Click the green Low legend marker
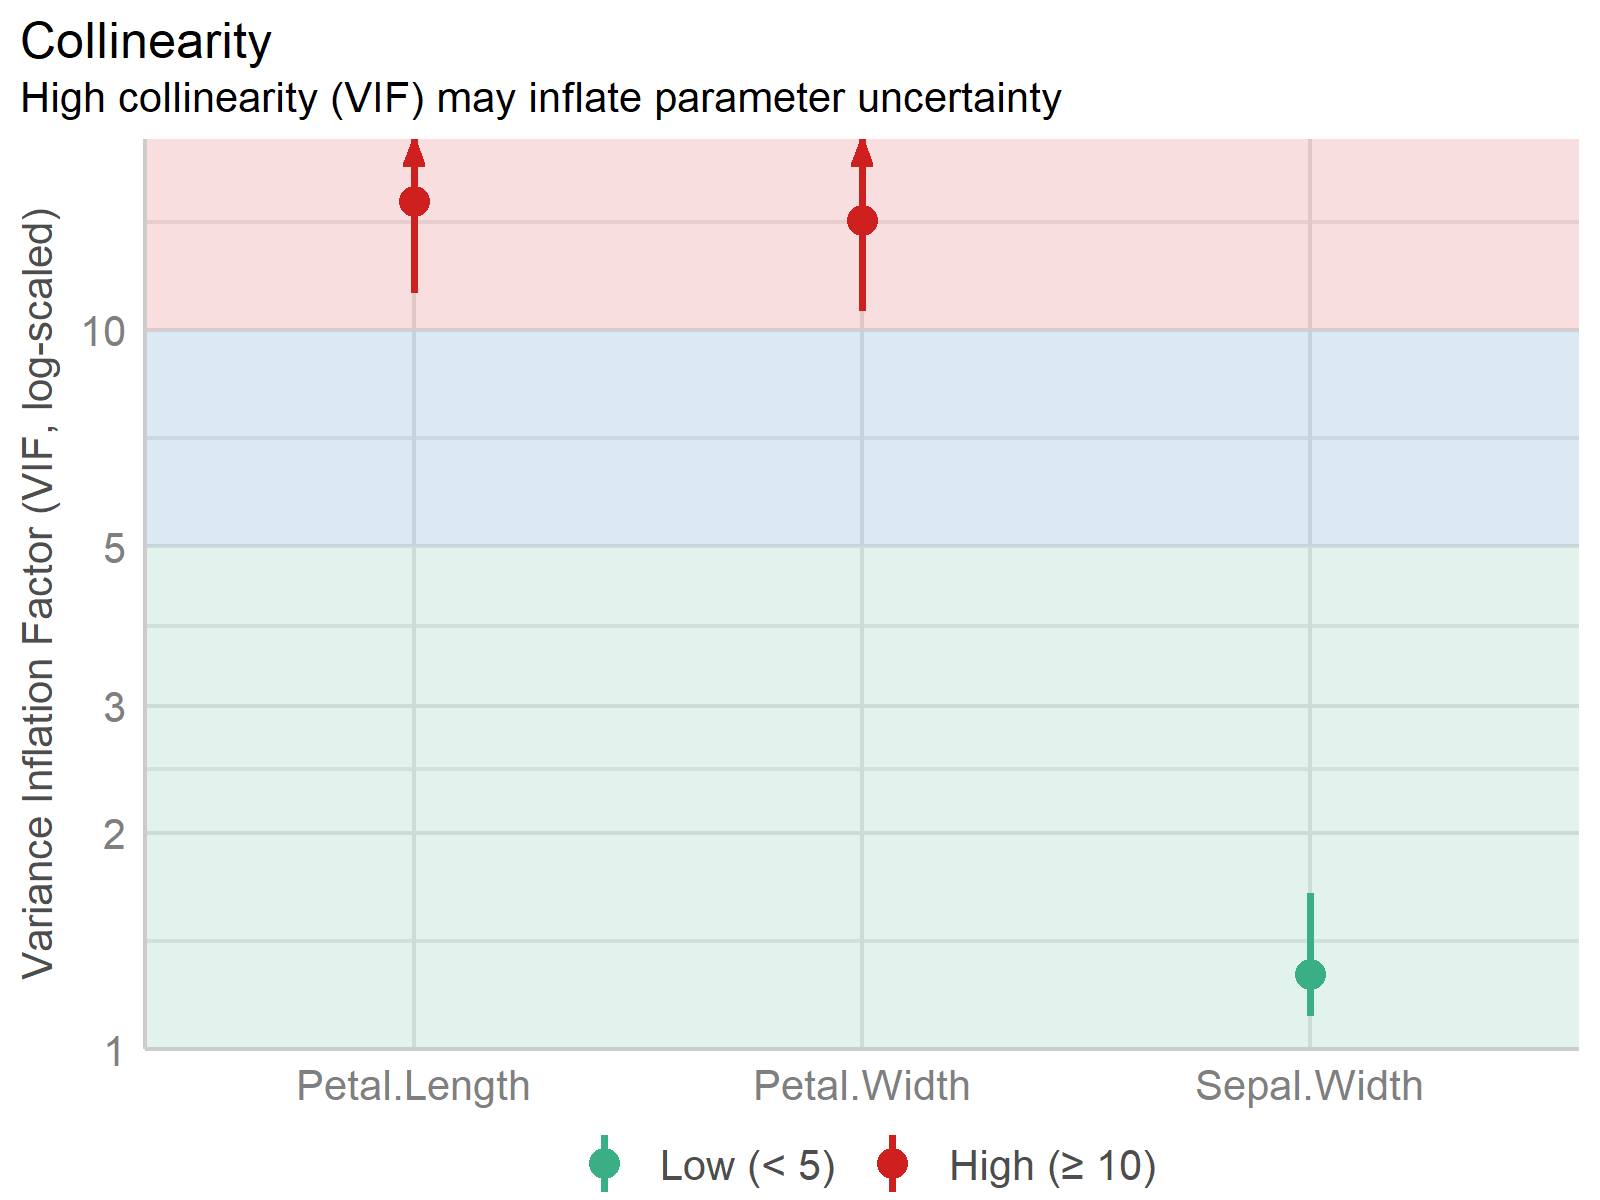Image resolution: width=1600 pixels, height=1200 pixels. (x=604, y=1164)
